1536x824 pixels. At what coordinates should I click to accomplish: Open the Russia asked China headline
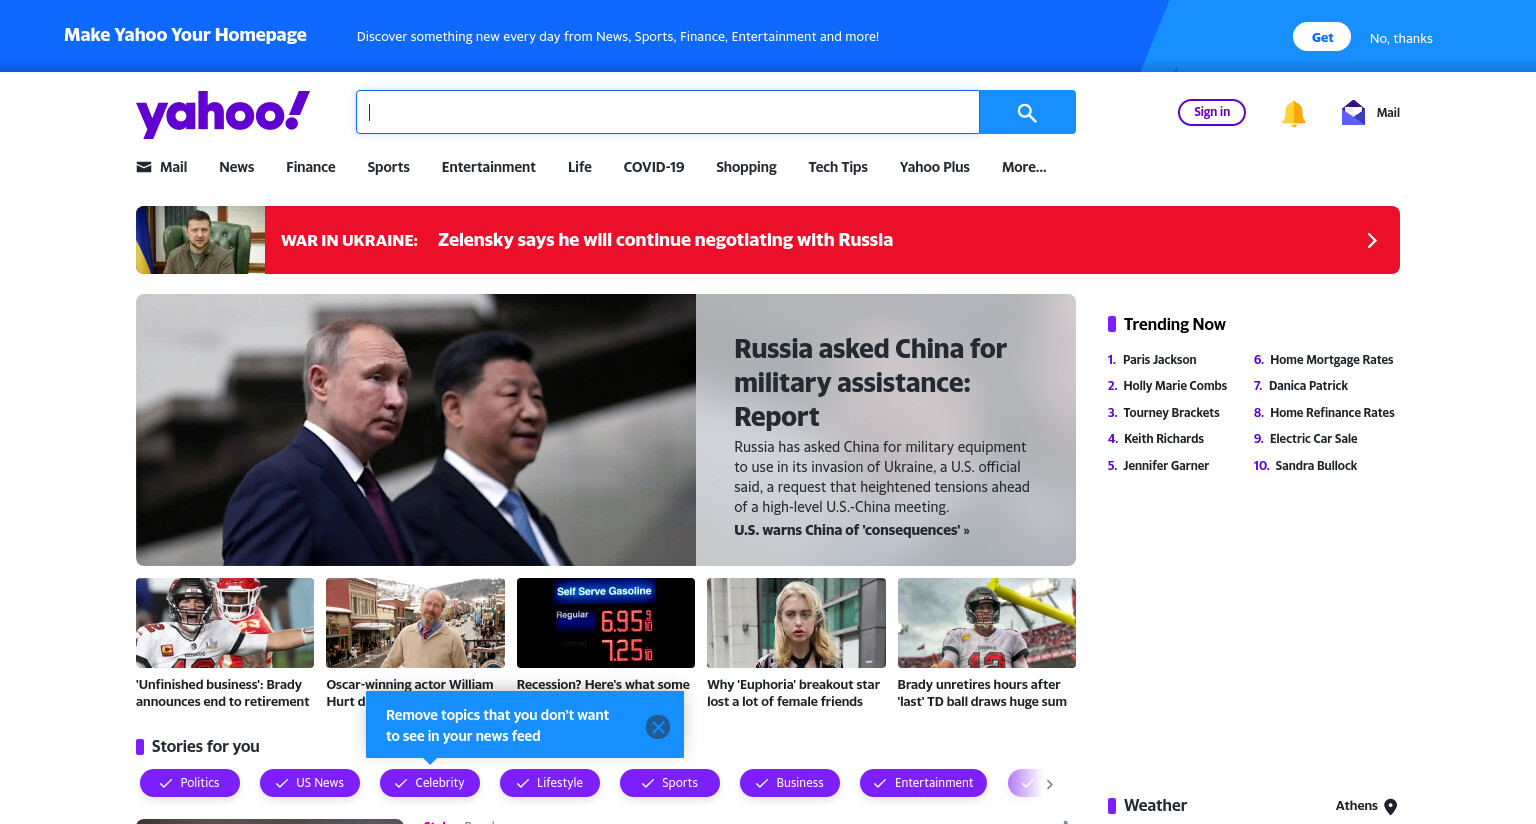point(870,382)
